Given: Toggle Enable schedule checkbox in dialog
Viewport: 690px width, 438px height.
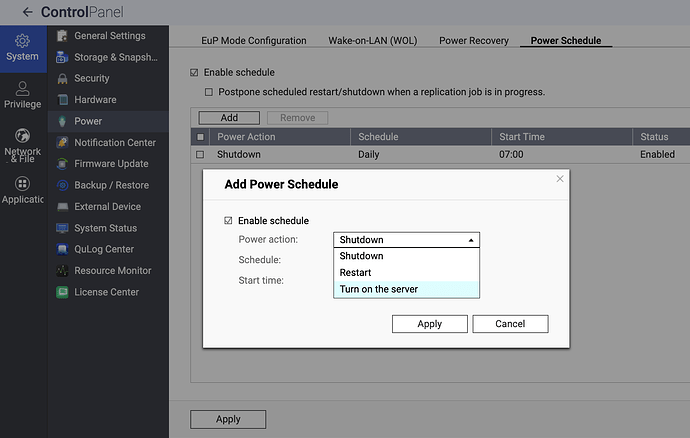Looking at the screenshot, I should [229, 220].
